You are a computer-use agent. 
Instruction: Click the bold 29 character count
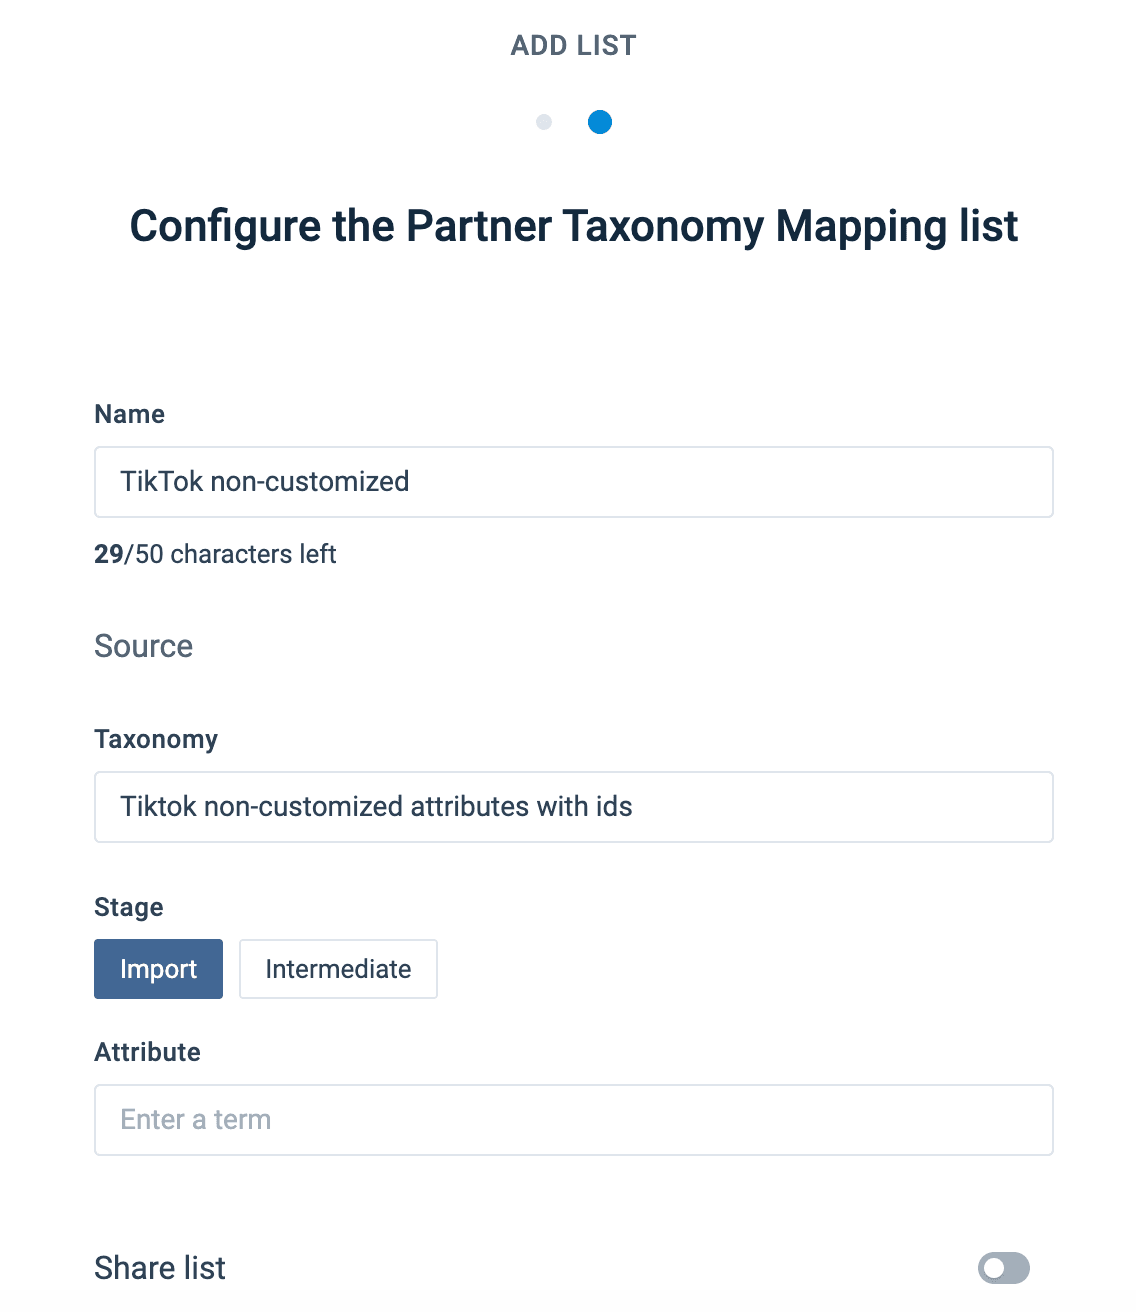click(108, 554)
